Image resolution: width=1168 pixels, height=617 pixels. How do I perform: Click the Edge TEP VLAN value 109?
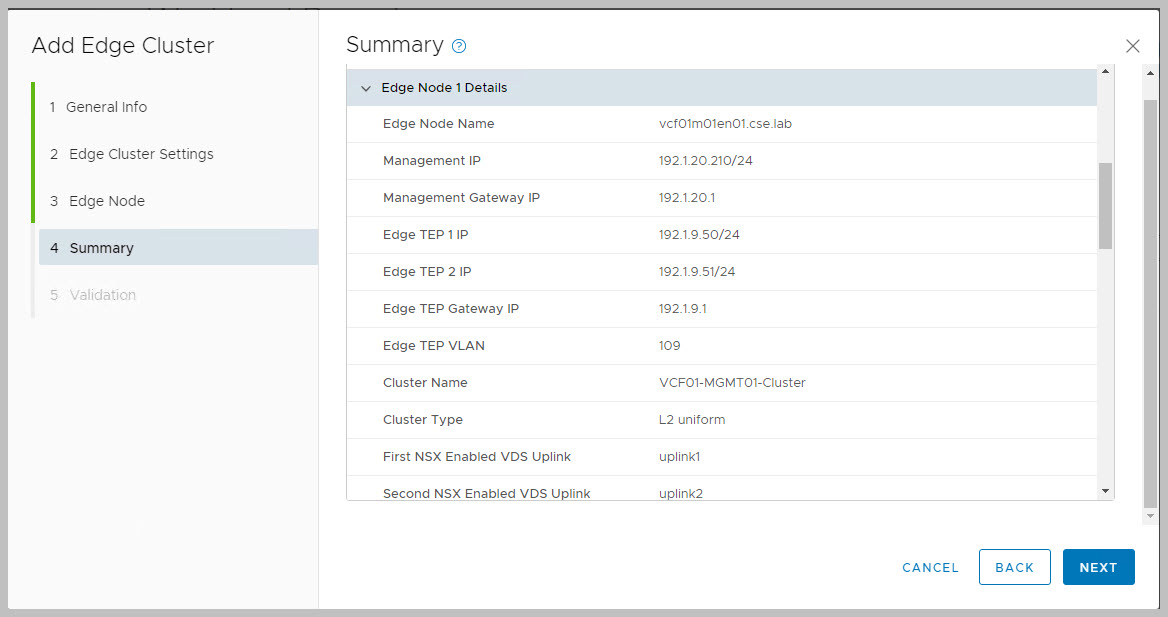click(x=669, y=346)
